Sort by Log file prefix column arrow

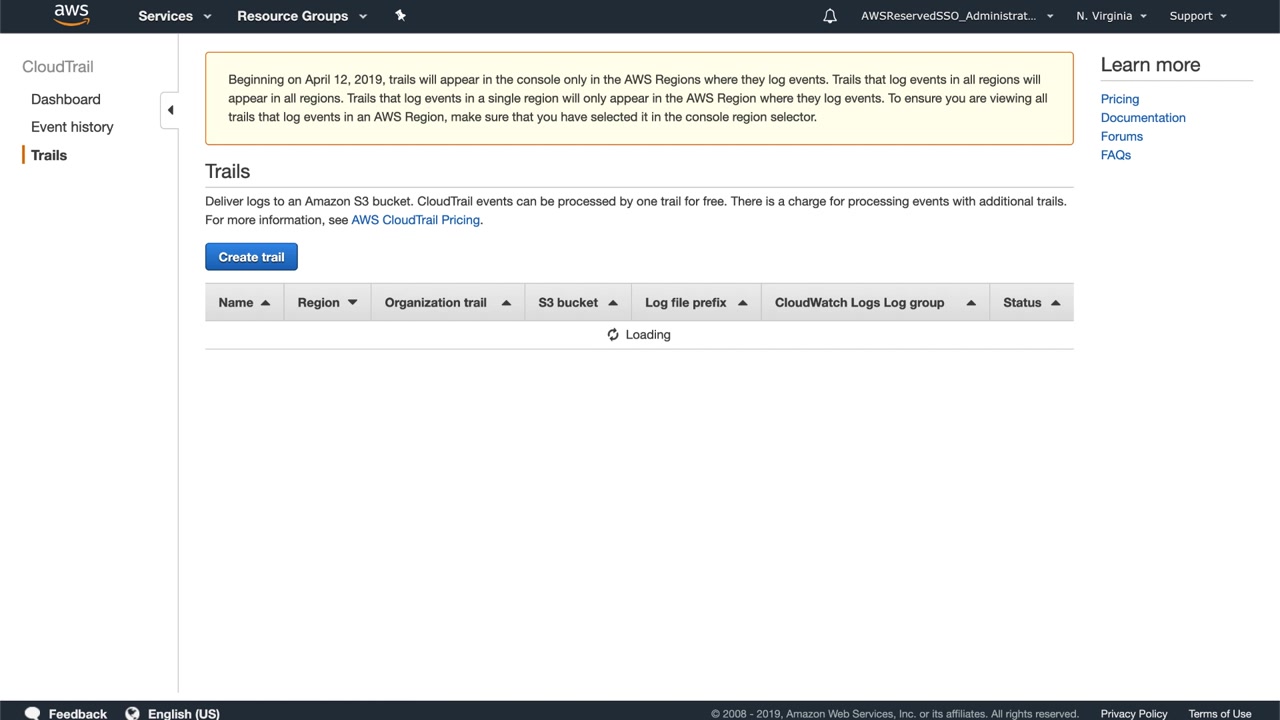tap(742, 303)
